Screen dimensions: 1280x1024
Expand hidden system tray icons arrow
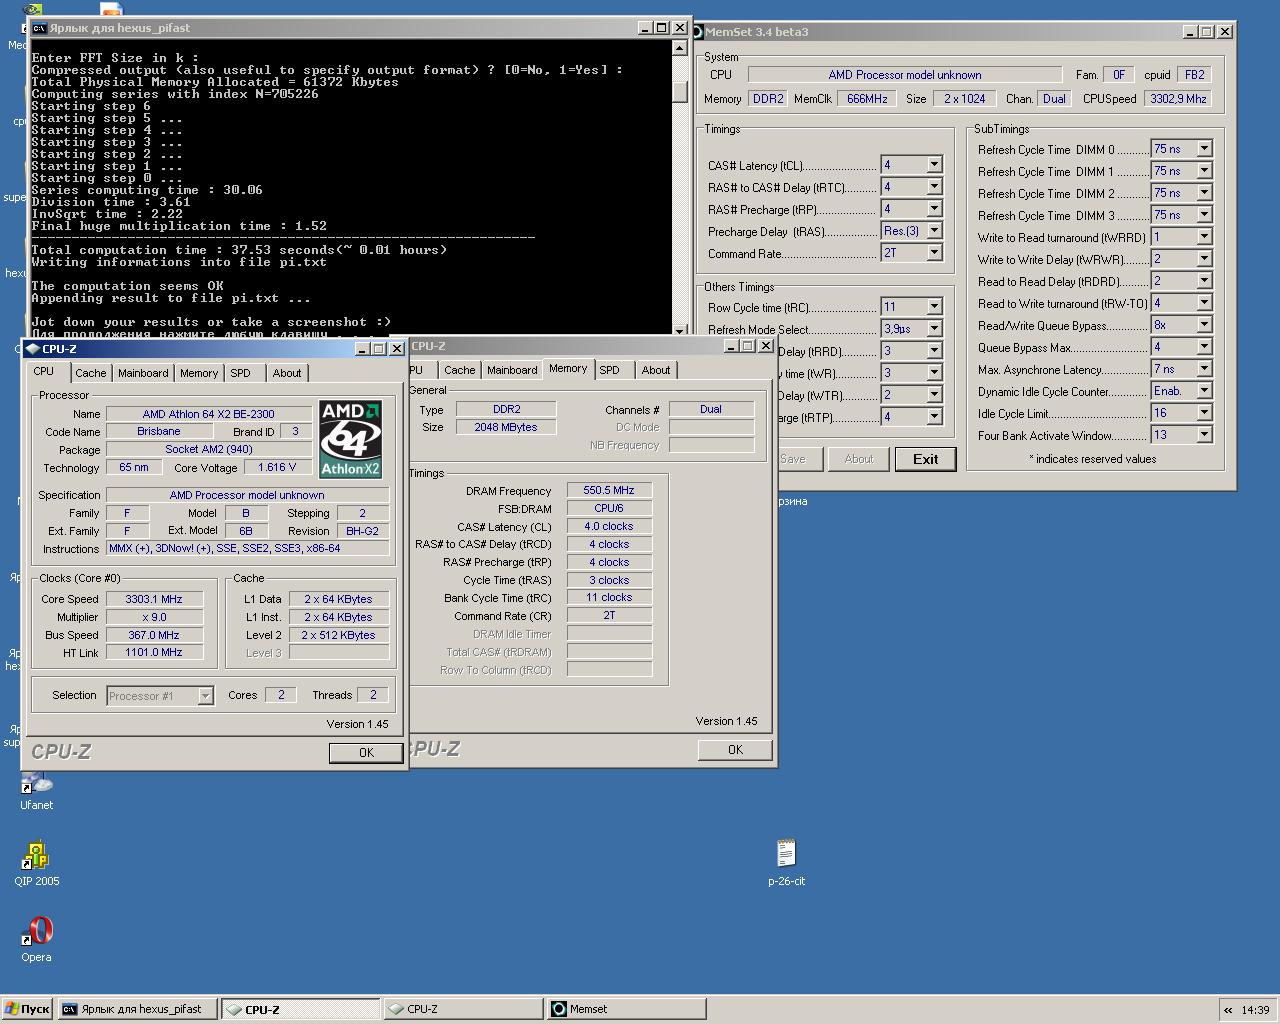click(1227, 1010)
